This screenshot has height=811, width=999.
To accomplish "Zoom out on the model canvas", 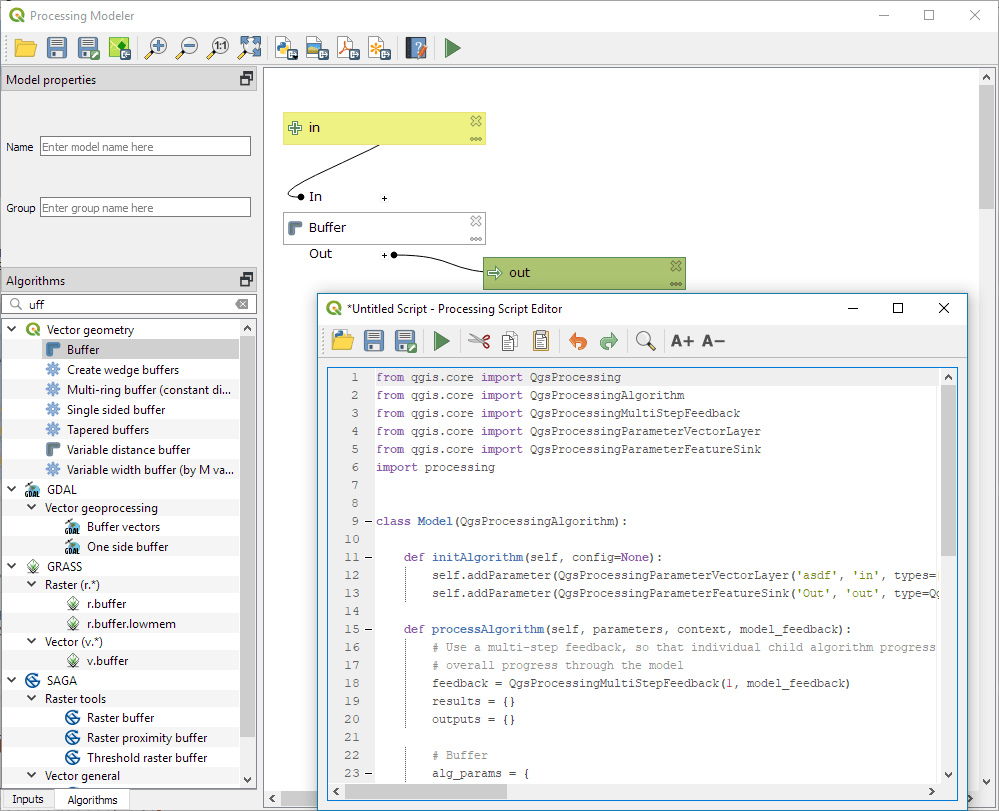I will click(x=187, y=48).
